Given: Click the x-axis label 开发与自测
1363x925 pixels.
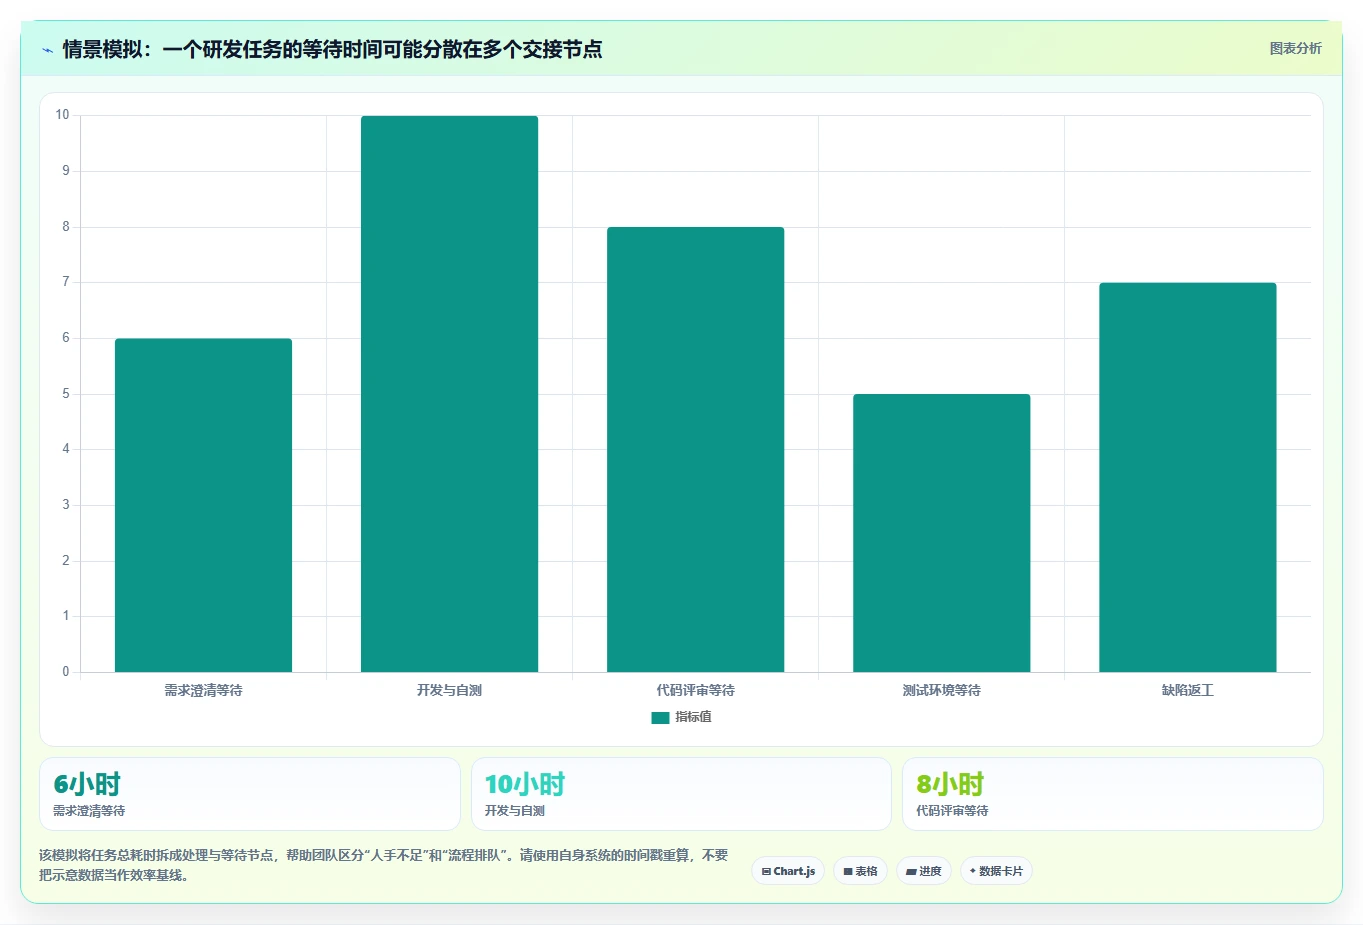Looking at the screenshot, I should [x=449, y=690].
